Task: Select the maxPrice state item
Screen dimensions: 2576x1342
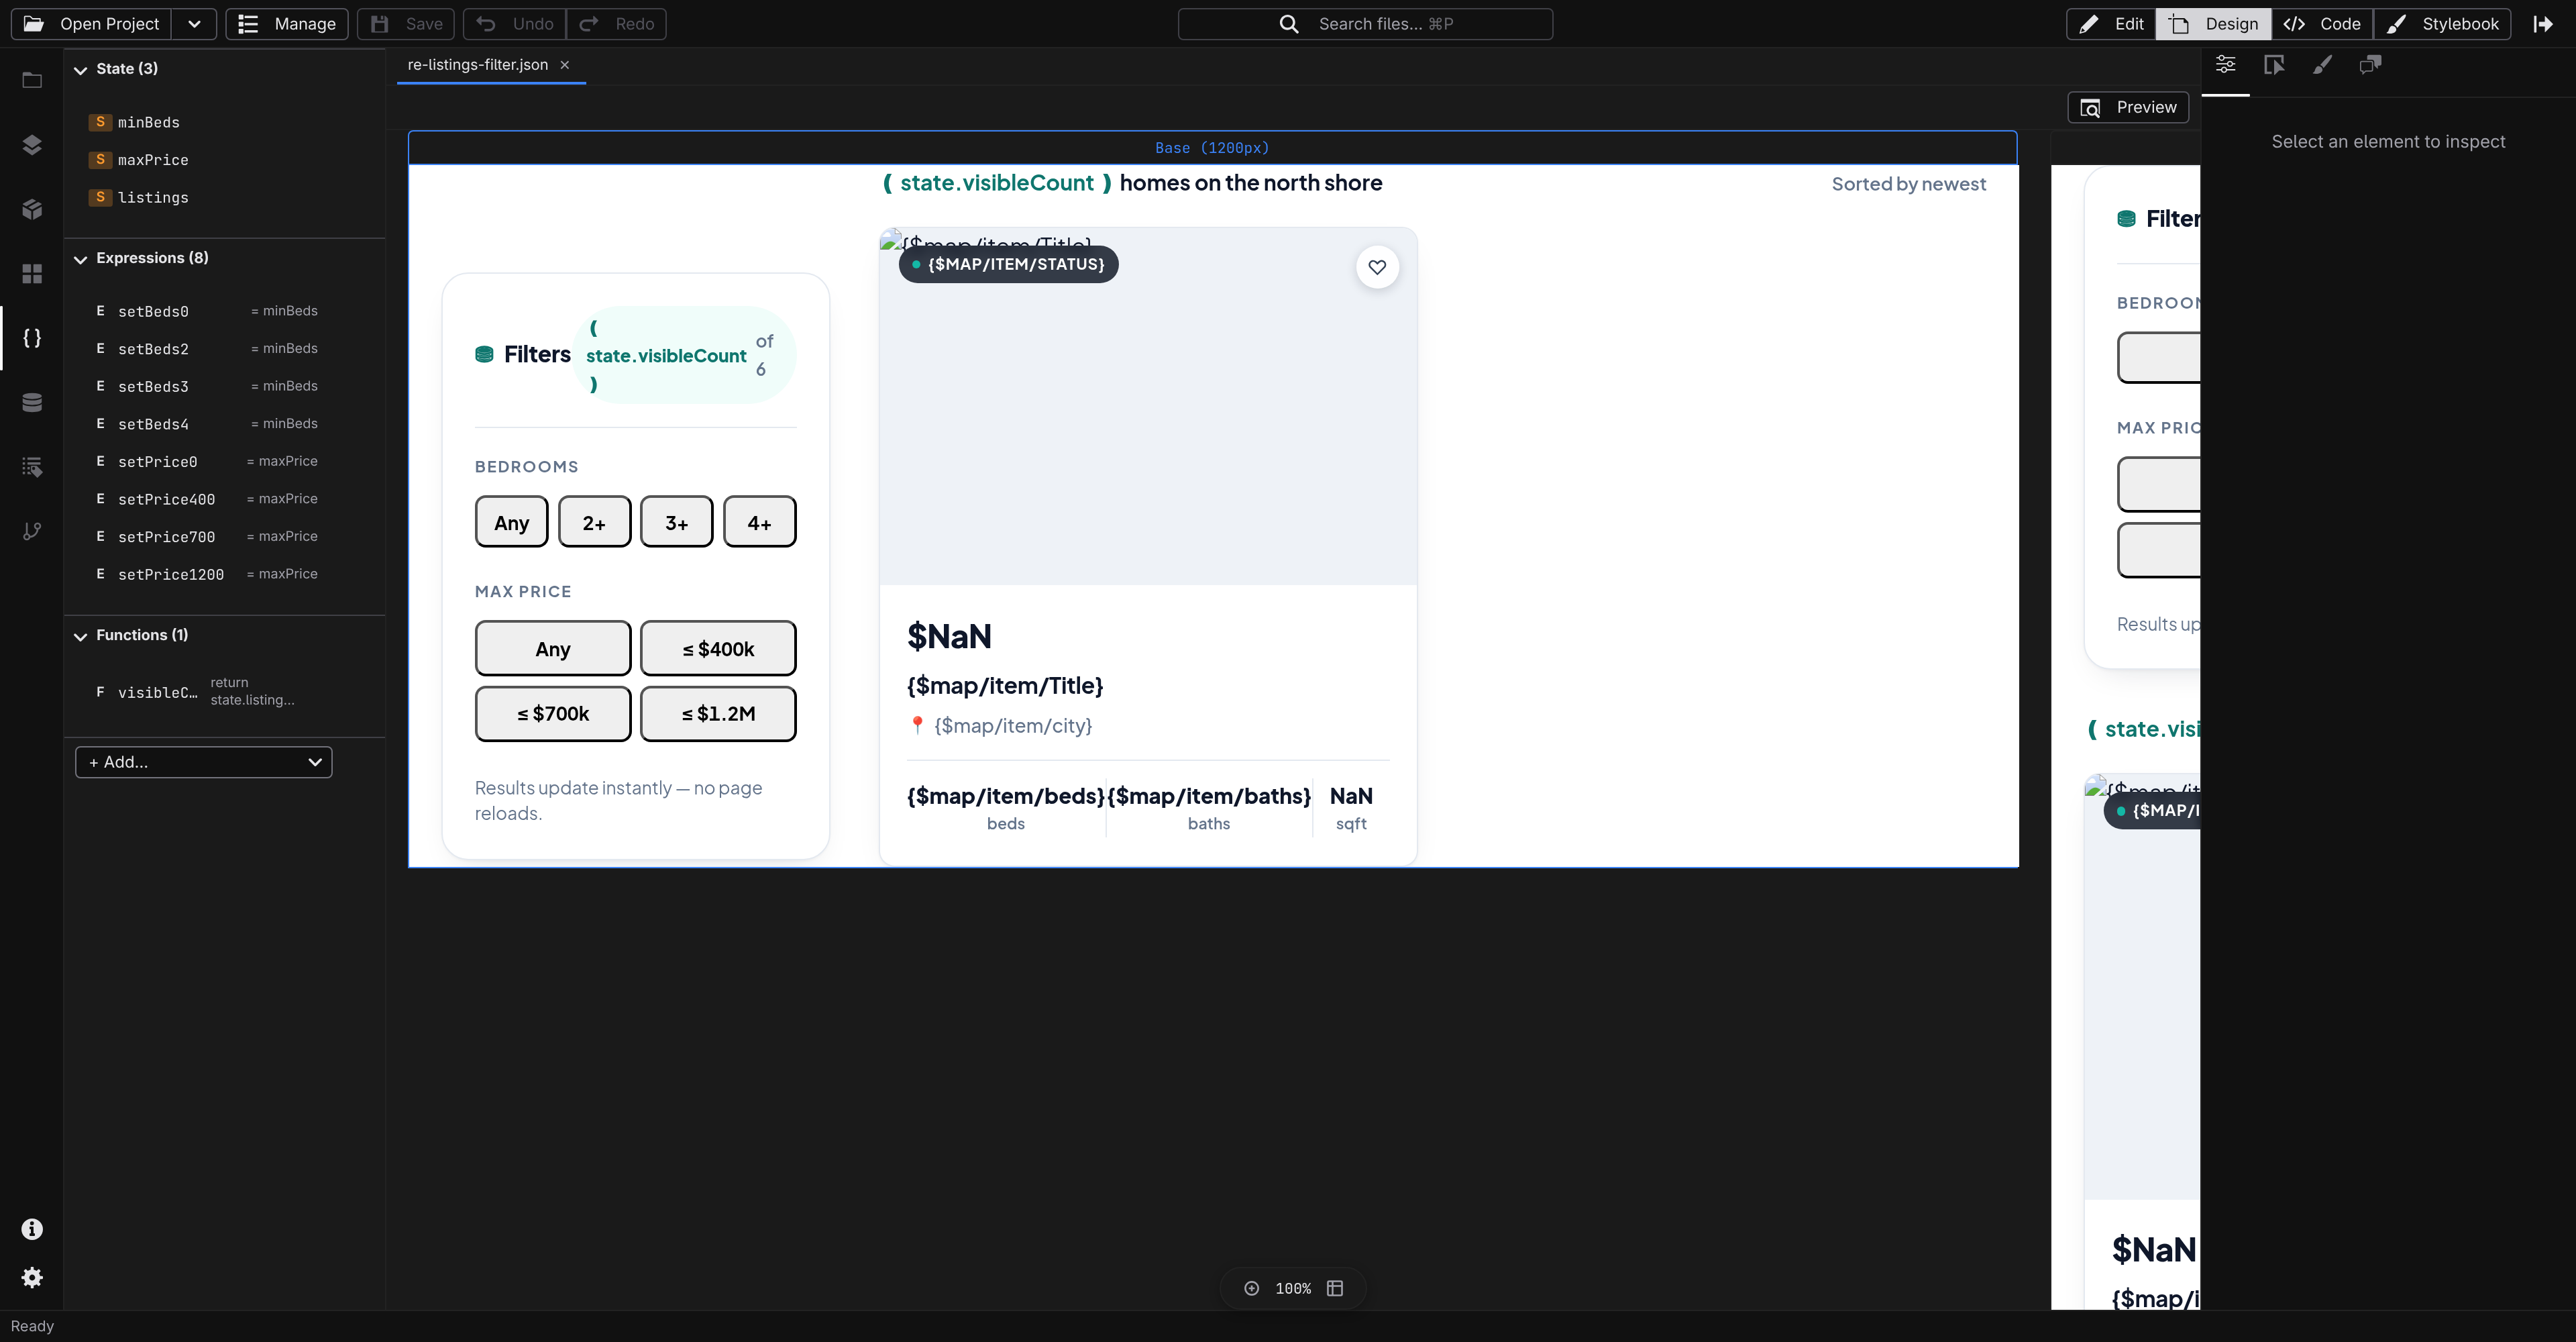Action: 225,160
